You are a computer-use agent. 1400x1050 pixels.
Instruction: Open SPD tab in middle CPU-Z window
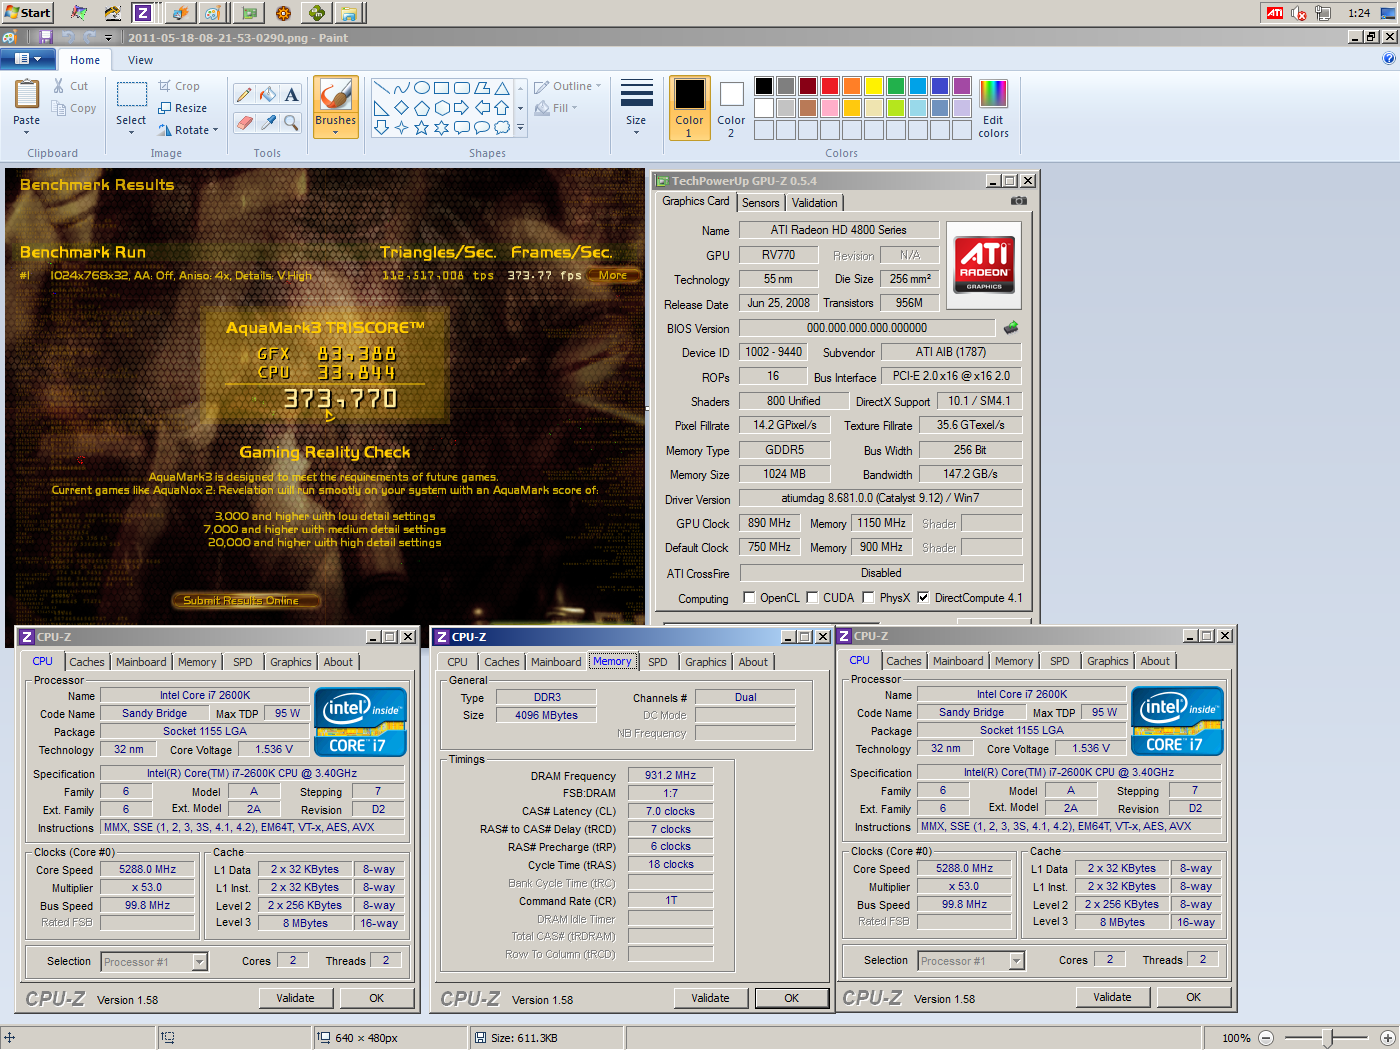coord(657,662)
